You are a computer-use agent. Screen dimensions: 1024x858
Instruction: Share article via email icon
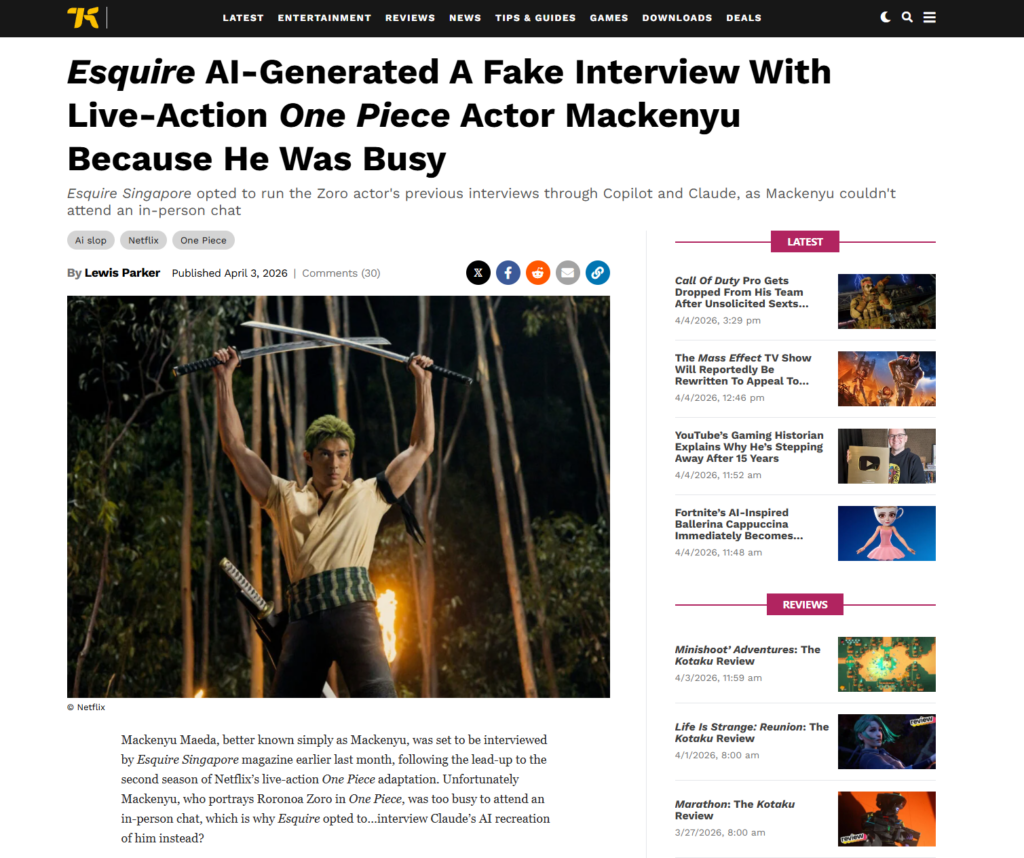point(568,273)
